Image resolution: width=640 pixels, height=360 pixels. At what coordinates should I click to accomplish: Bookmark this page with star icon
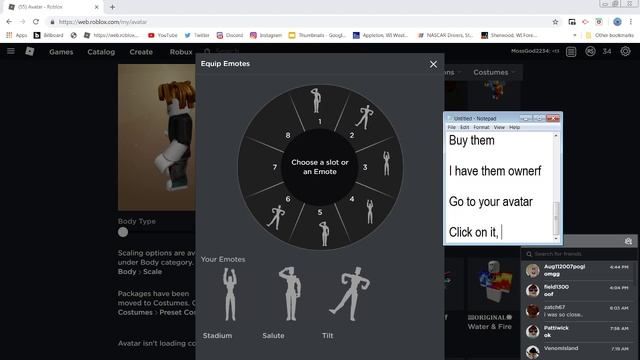tap(555, 22)
